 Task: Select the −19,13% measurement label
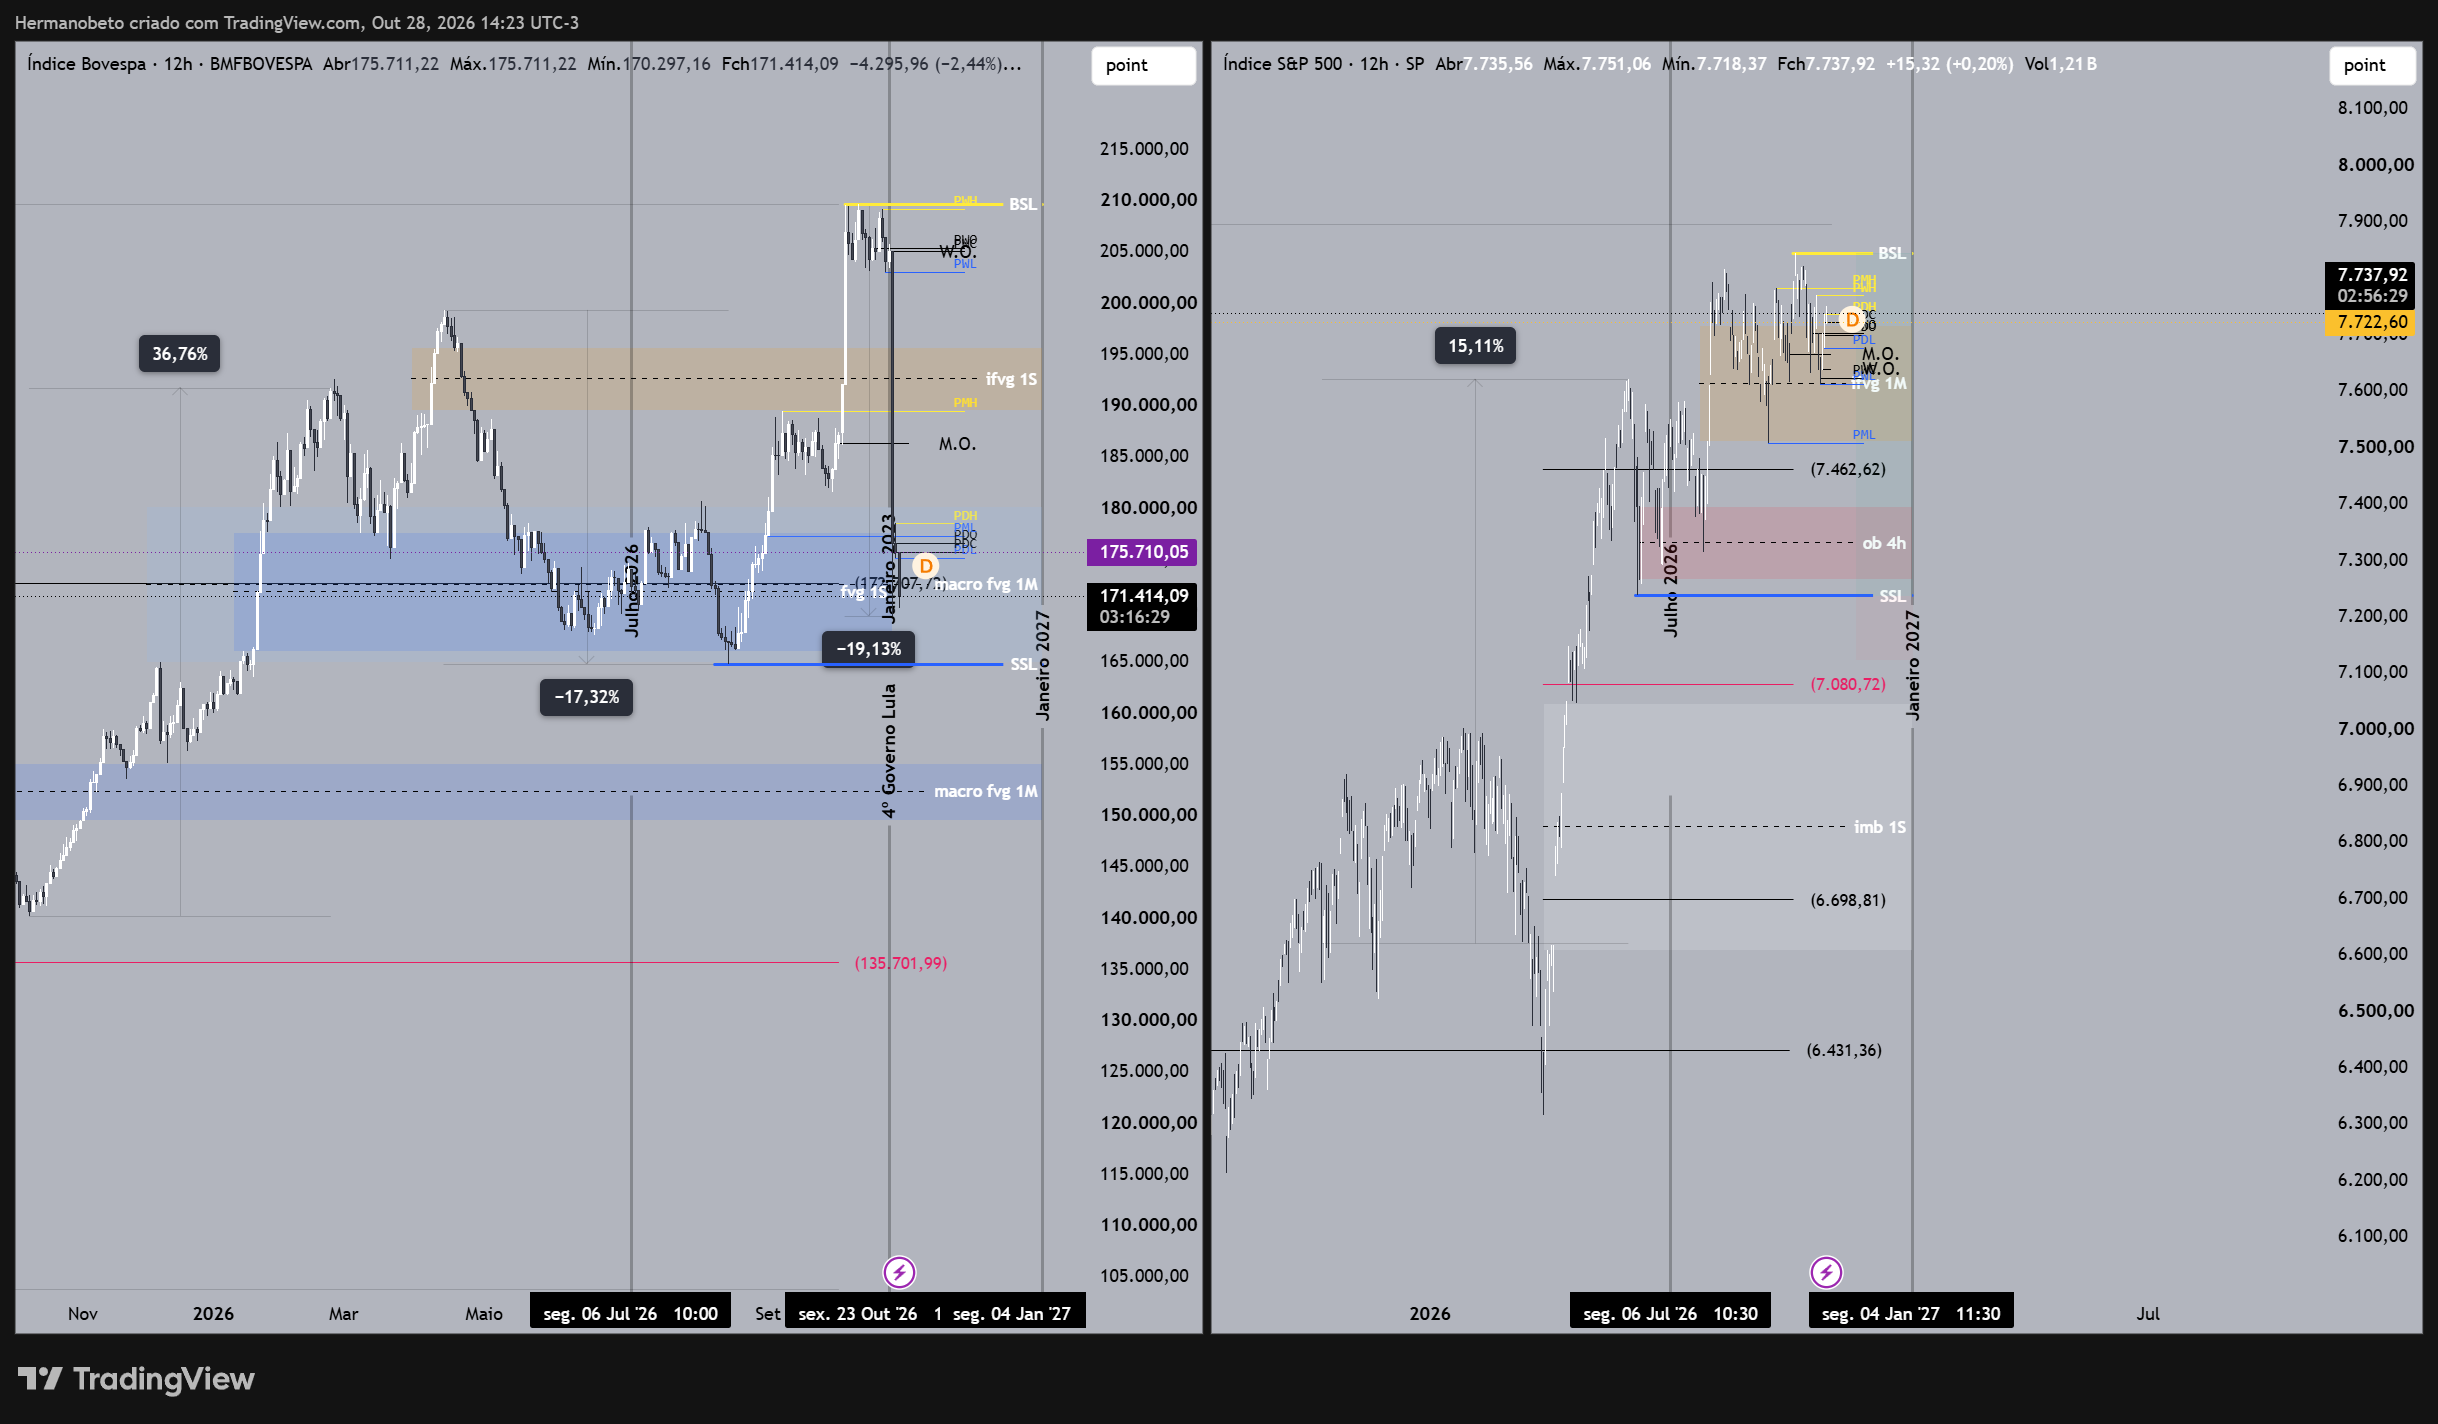coord(868,649)
